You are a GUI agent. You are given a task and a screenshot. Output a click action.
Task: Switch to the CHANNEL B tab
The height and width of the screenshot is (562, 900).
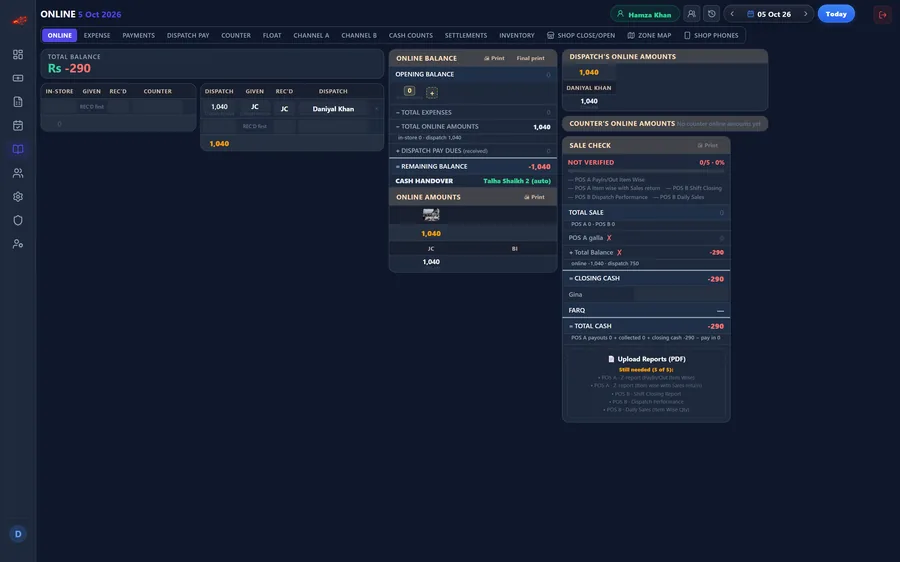pos(359,35)
